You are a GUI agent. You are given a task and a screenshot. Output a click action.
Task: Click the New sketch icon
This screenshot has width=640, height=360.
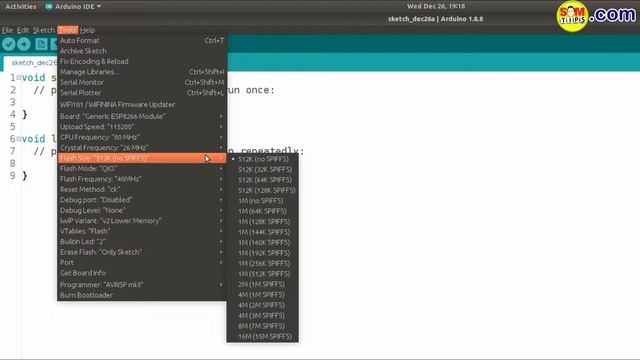pos(41,44)
